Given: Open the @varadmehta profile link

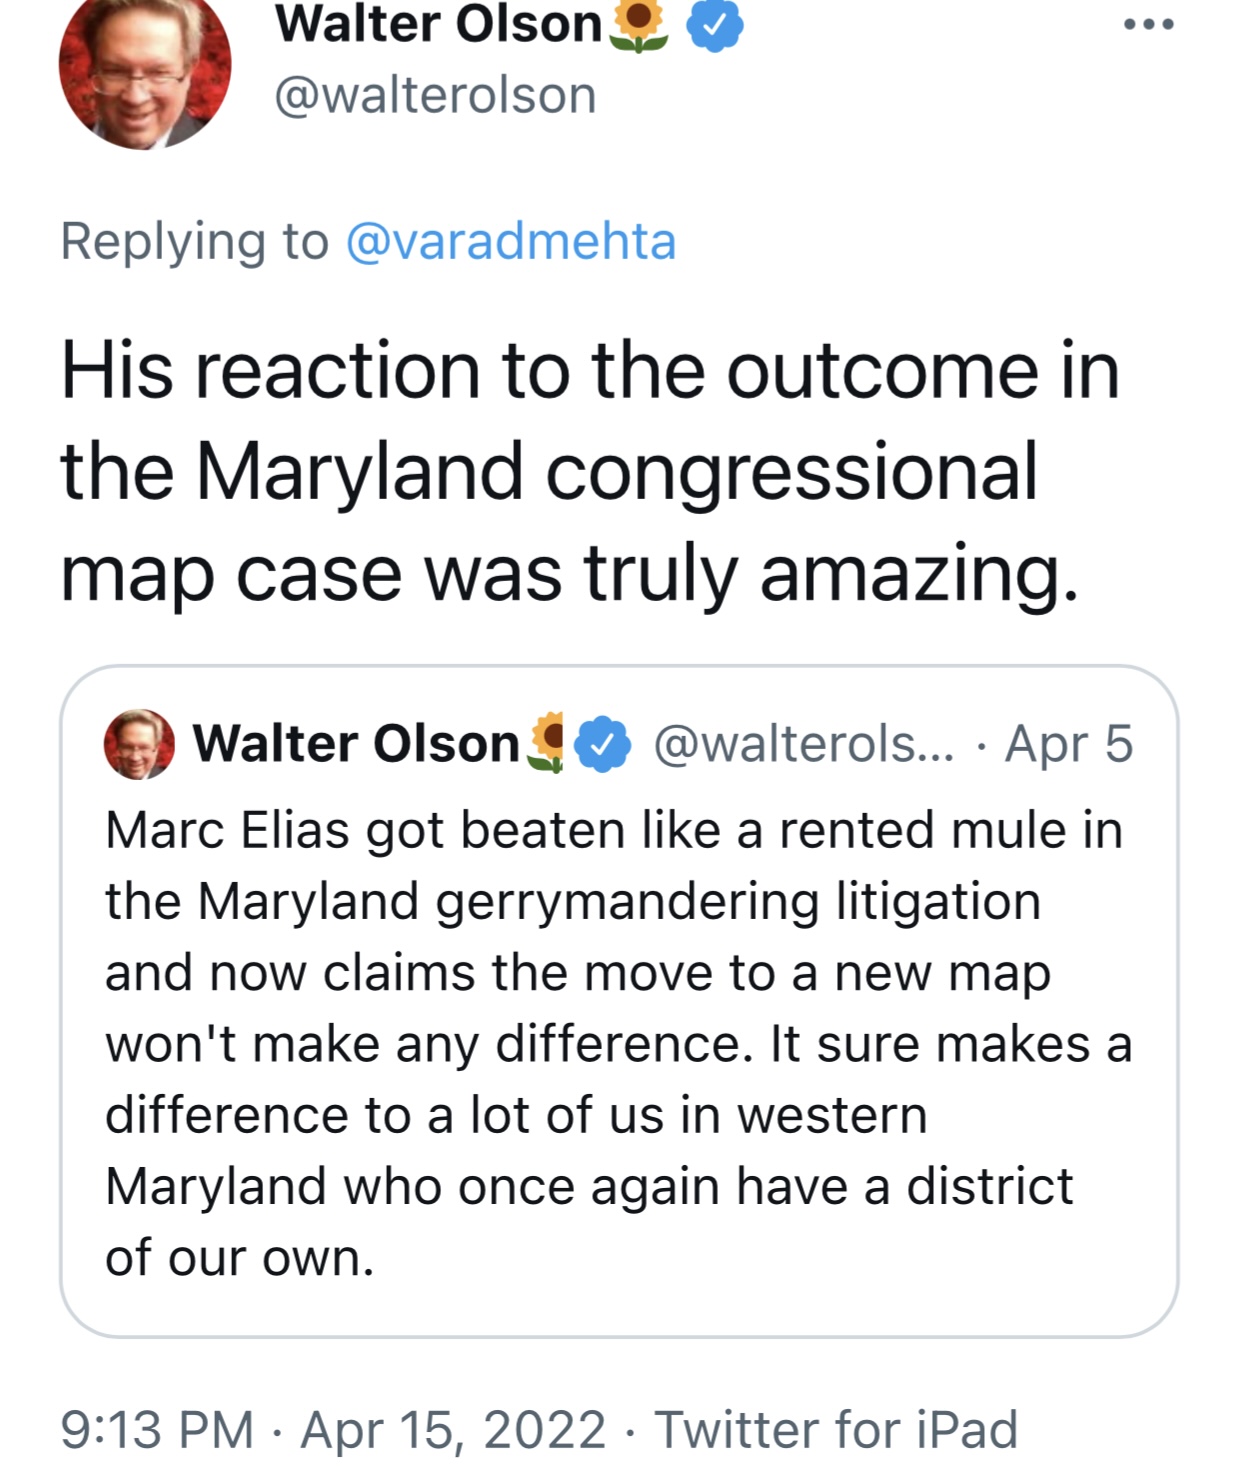Looking at the screenshot, I should pos(511,242).
